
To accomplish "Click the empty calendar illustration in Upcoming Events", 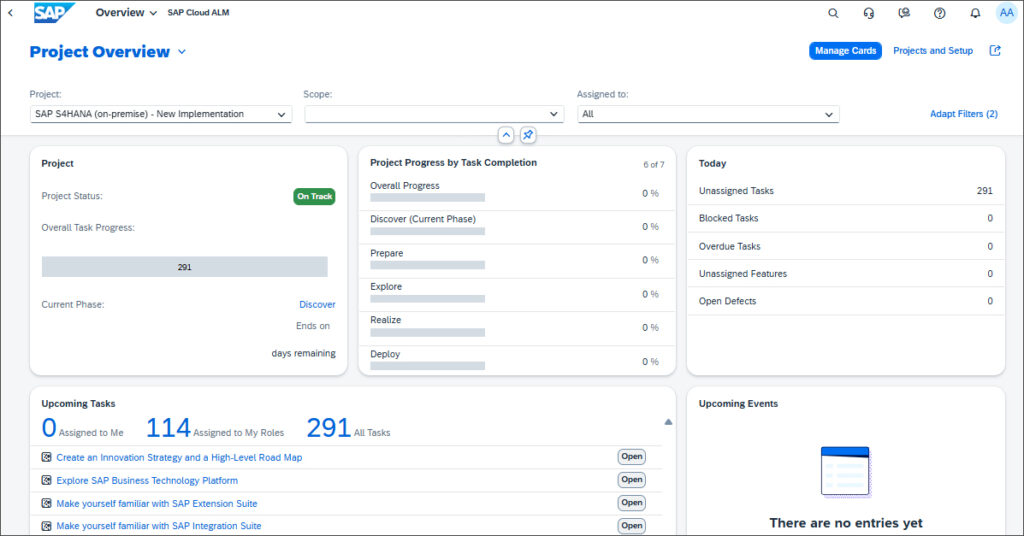I will (845, 472).
